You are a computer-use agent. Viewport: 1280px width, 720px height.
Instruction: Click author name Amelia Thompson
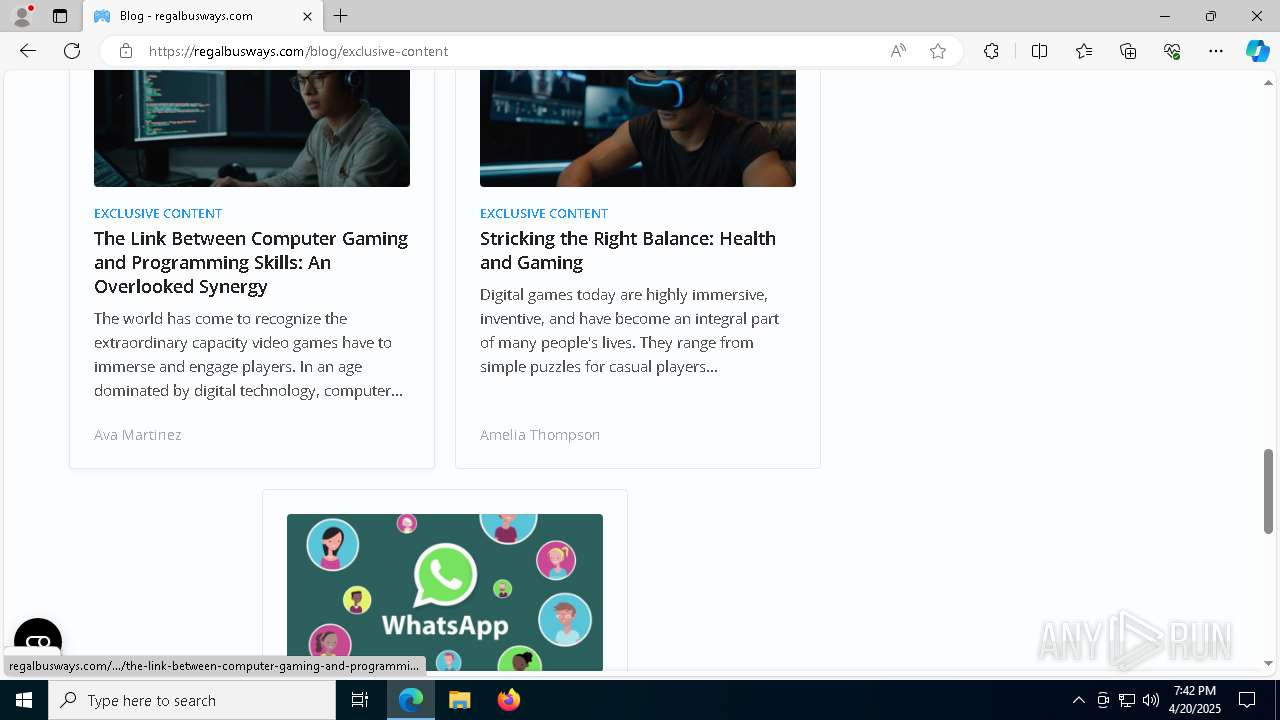(x=540, y=434)
